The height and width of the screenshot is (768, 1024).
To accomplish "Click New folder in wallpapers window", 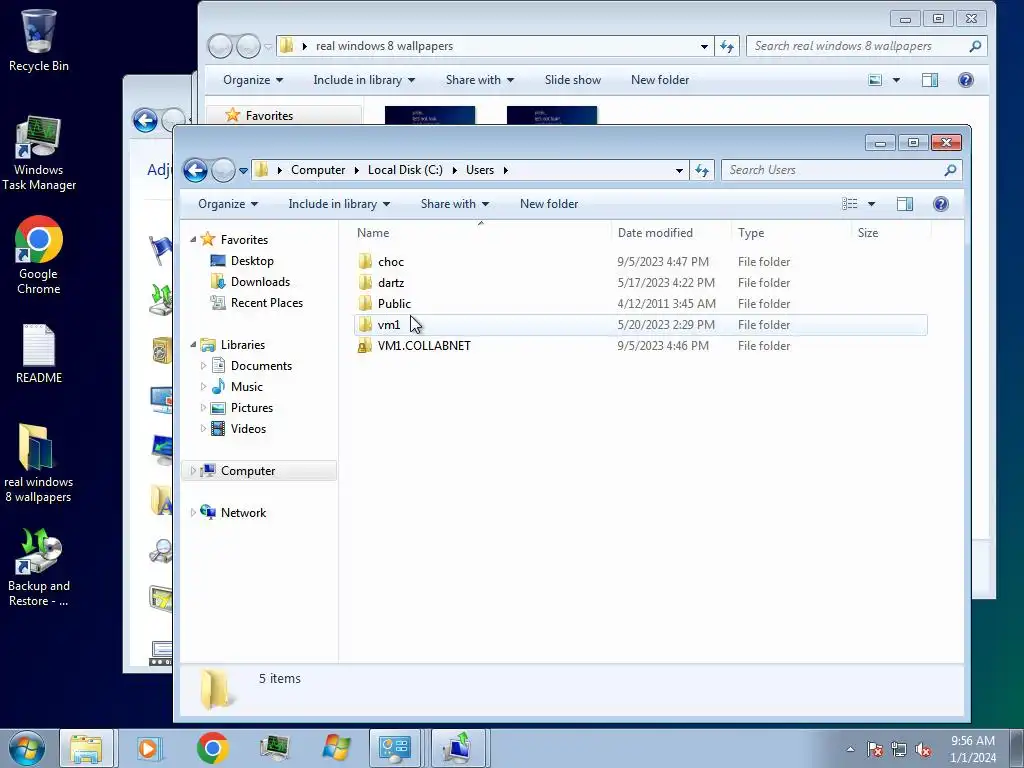I will click(x=660, y=80).
